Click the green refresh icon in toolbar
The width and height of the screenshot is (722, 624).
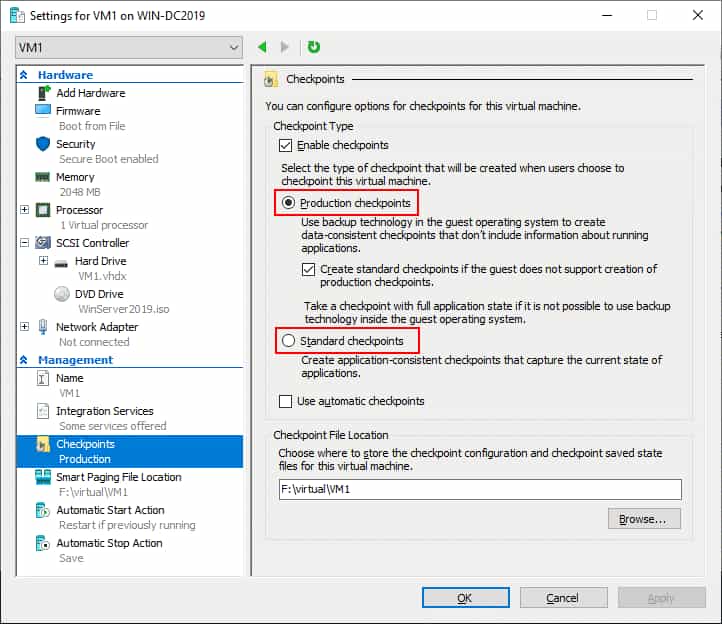tap(314, 47)
